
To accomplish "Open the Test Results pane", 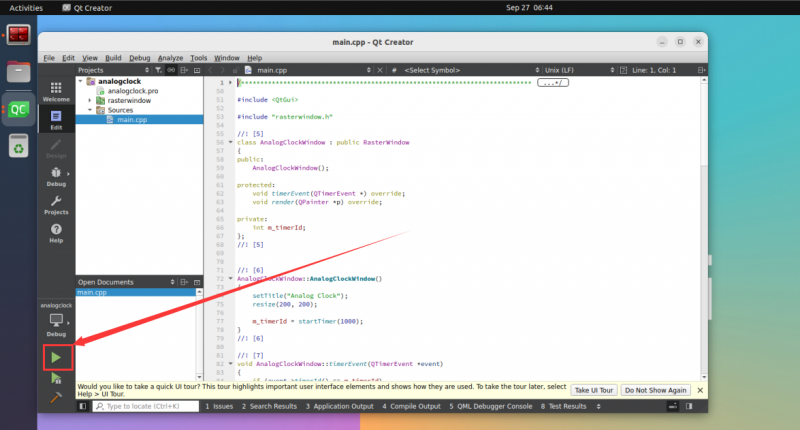I will pyautogui.click(x=563, y=406).
